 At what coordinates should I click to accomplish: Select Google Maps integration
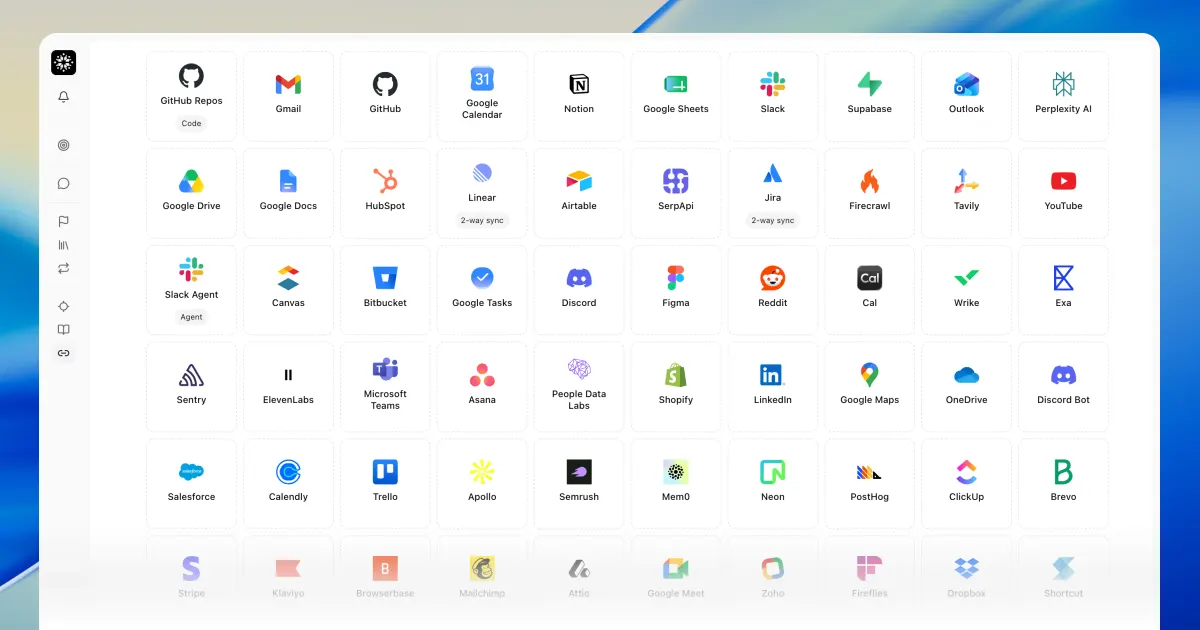[x=870, y=387]
